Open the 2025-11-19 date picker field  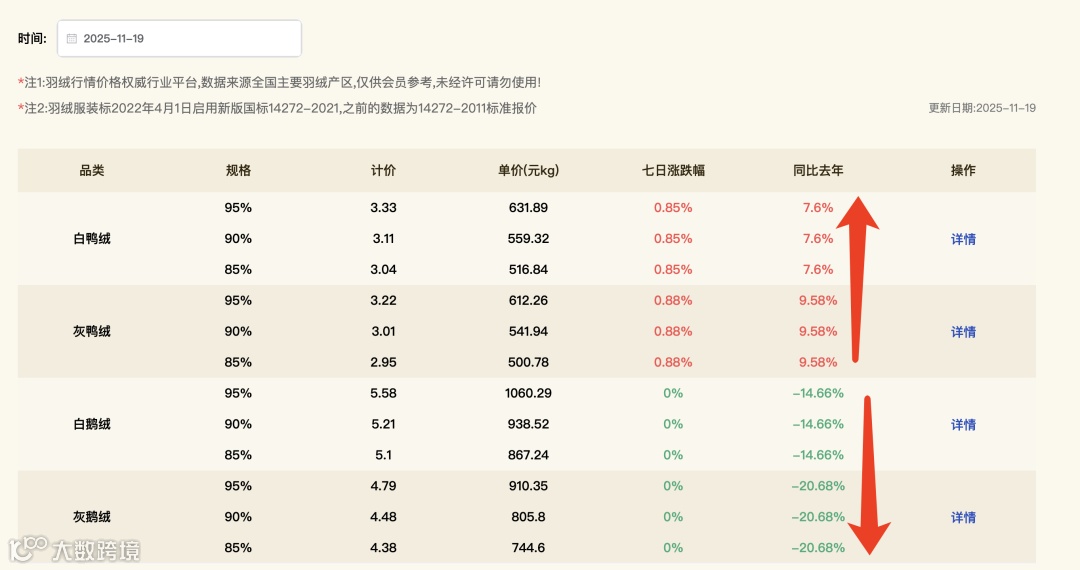point(179,39)
